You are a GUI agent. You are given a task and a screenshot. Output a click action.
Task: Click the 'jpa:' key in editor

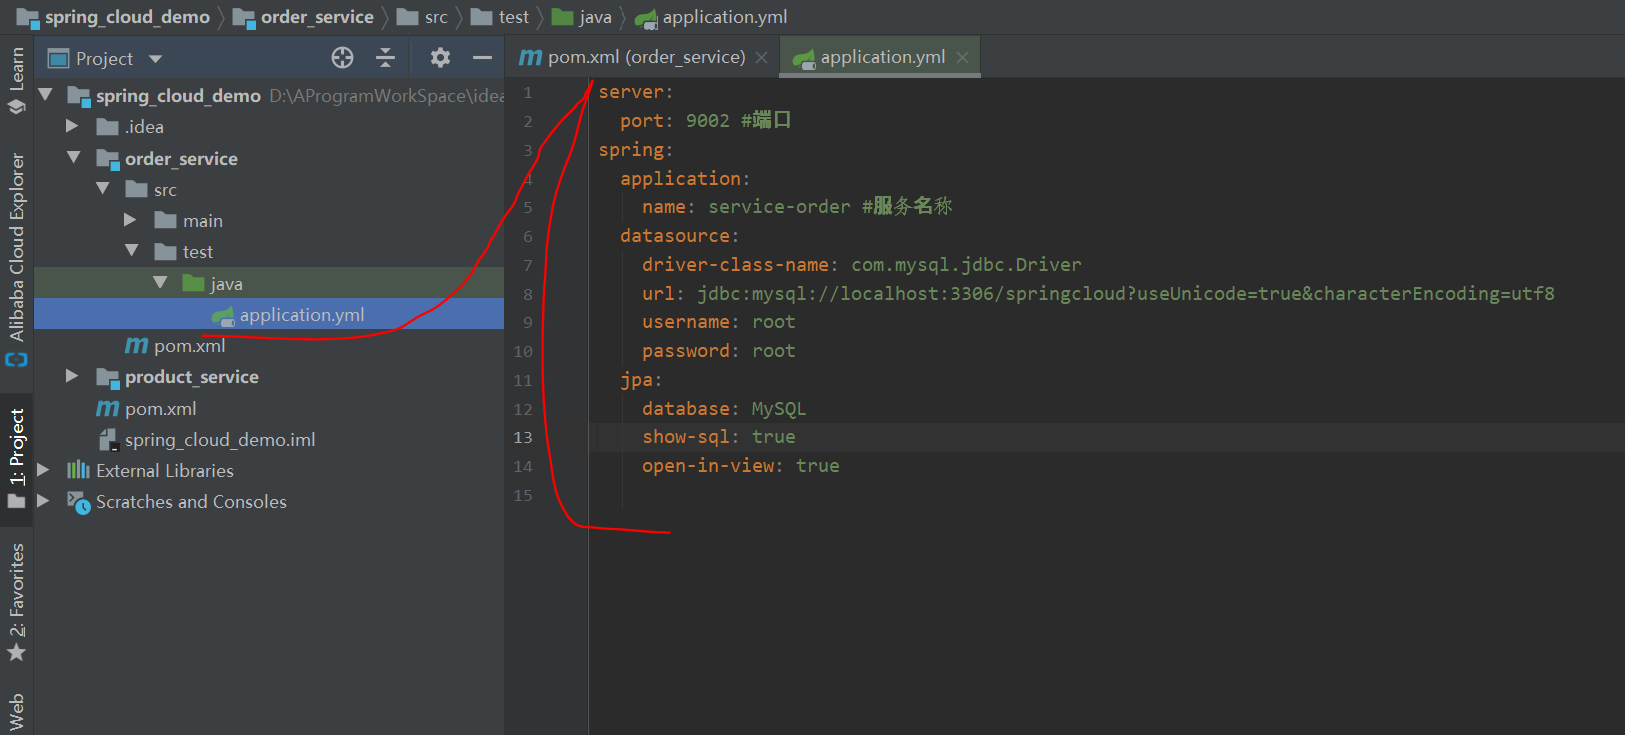click(x=641, y=380)
